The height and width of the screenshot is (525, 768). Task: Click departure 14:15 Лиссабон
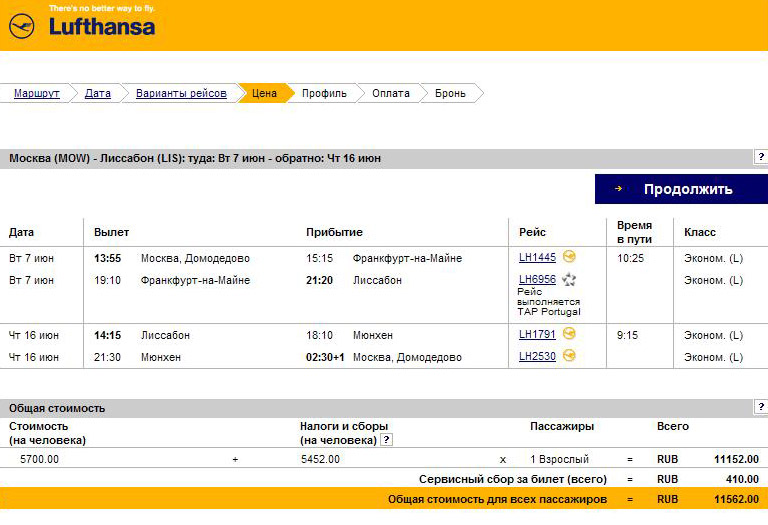pyautogui.click(x=142, y=335)
